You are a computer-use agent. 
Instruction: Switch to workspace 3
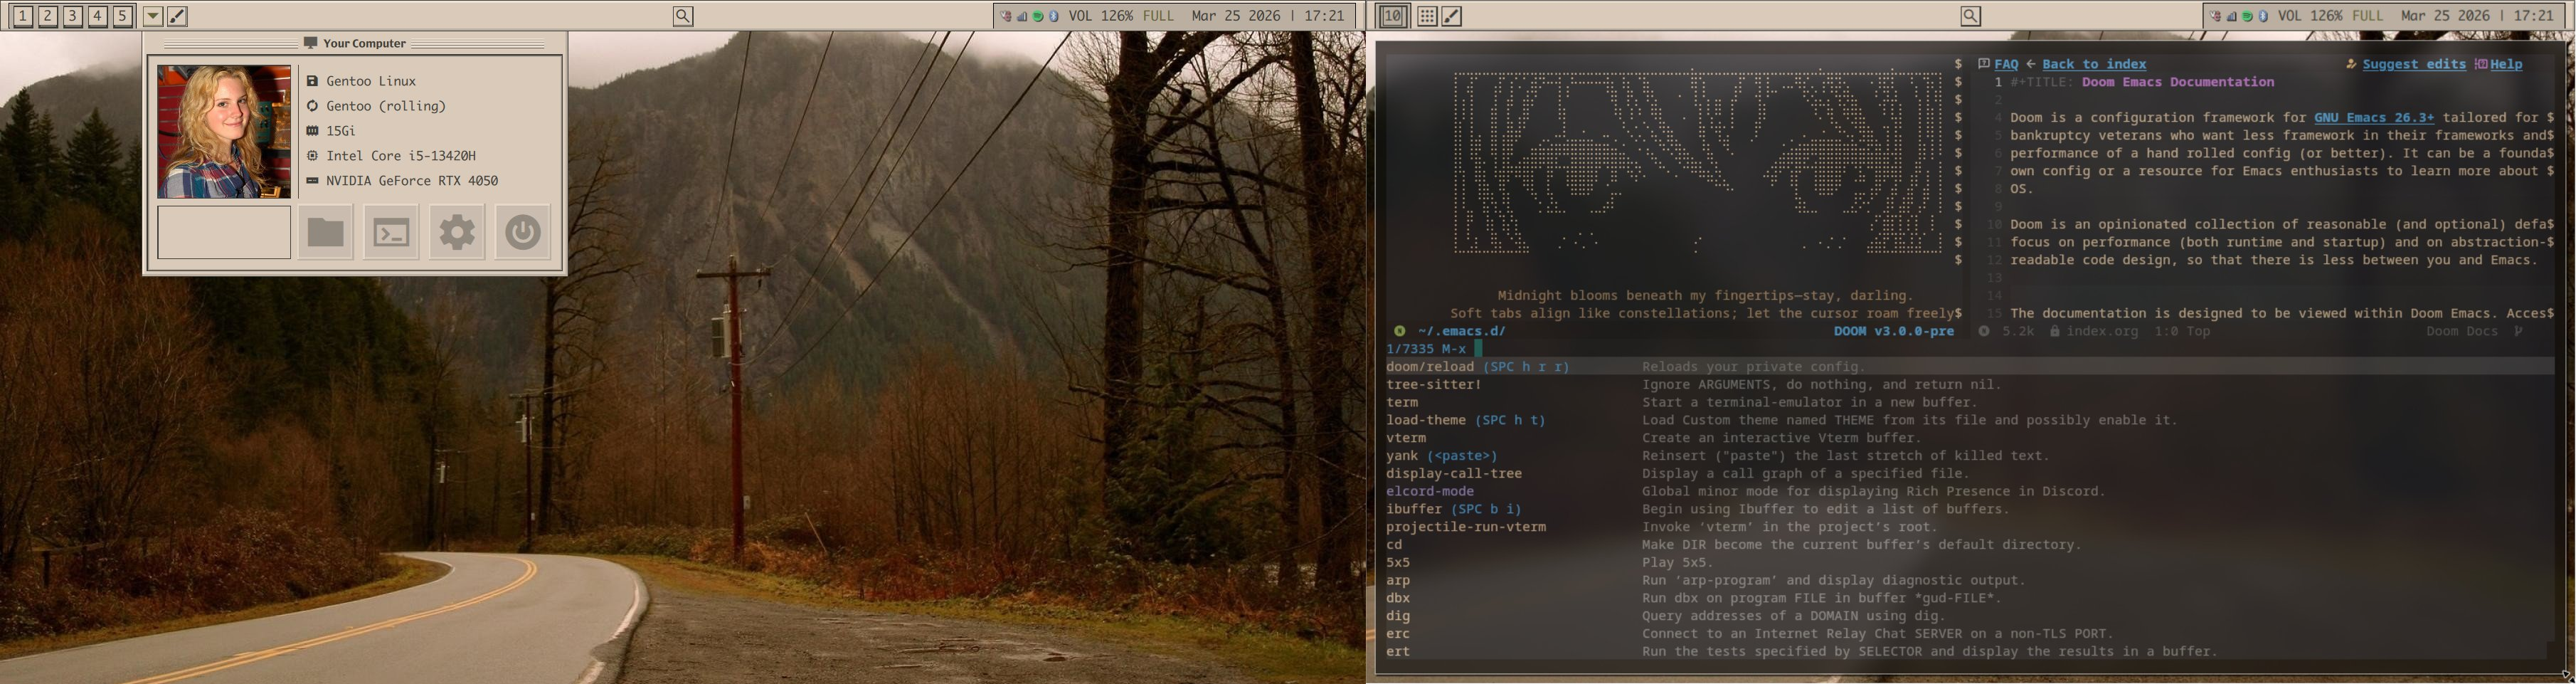[x=73, y=16]
